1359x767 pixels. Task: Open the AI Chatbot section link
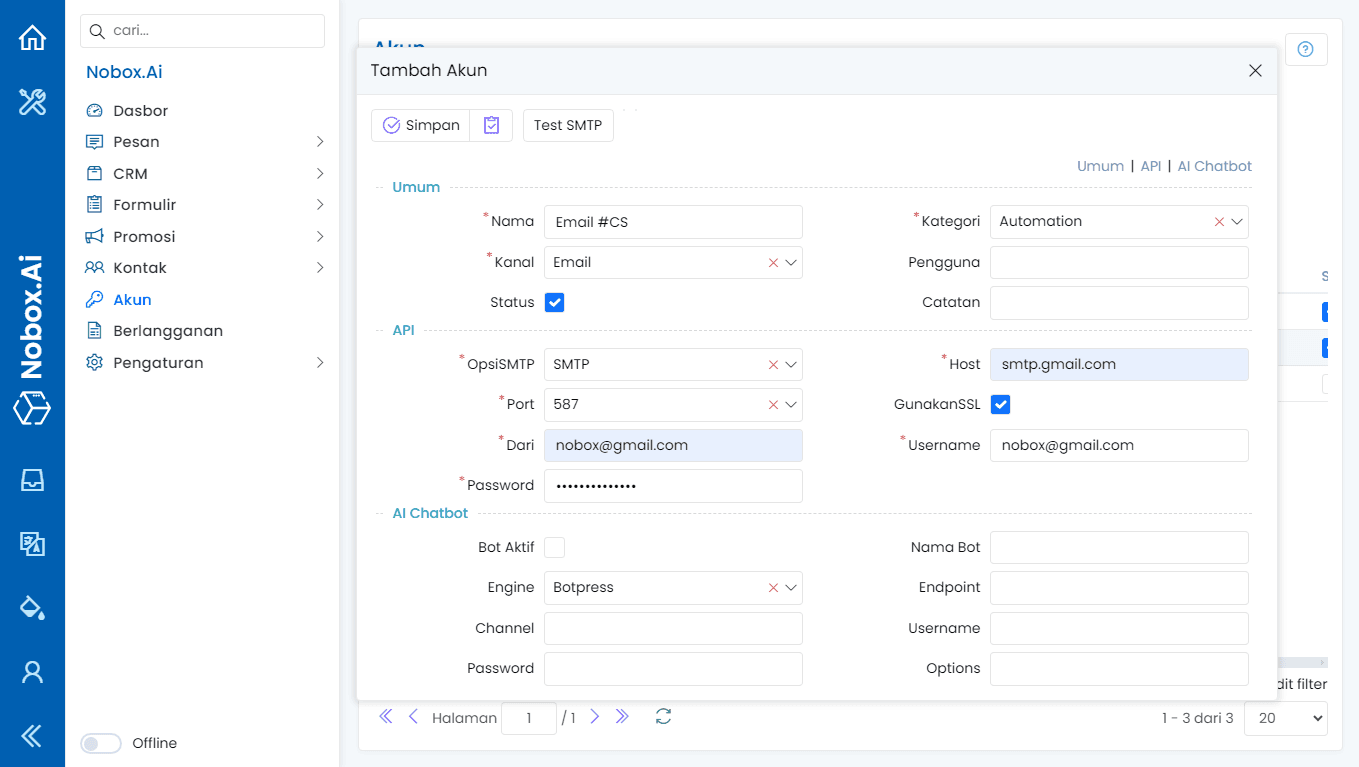[x=1214, y=166]
